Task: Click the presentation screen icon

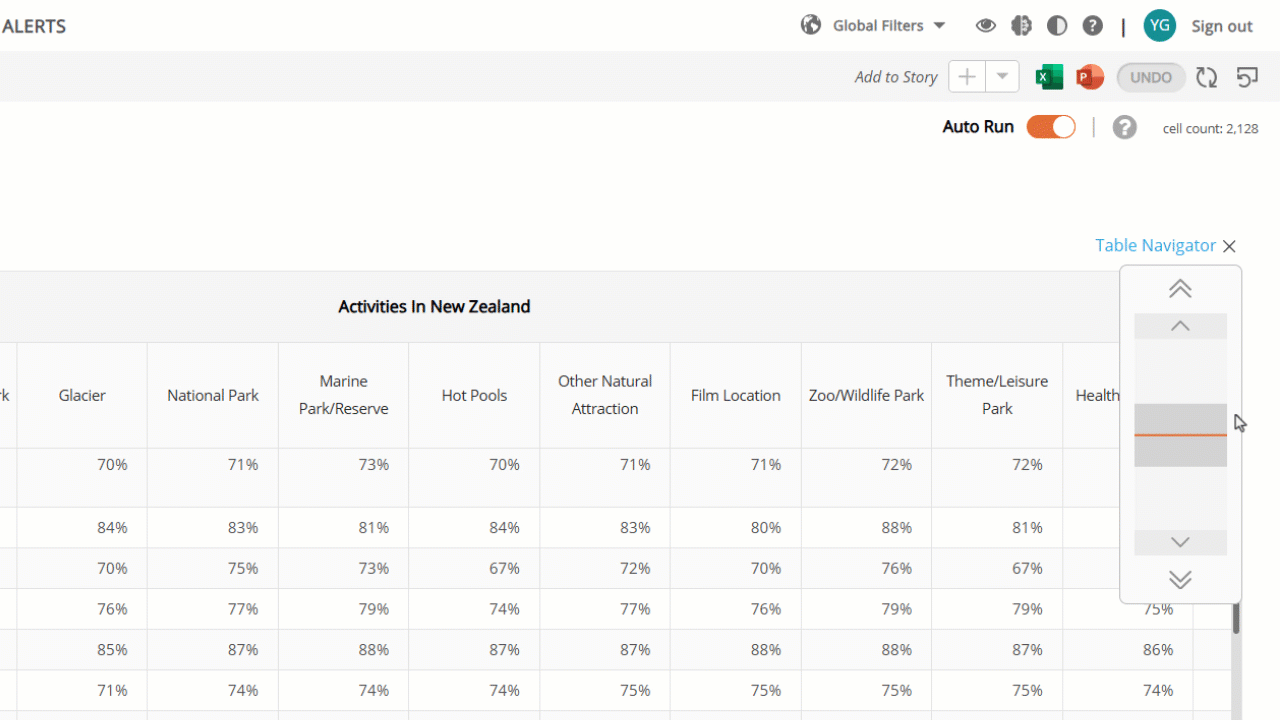Action: tap(1247, 77)
